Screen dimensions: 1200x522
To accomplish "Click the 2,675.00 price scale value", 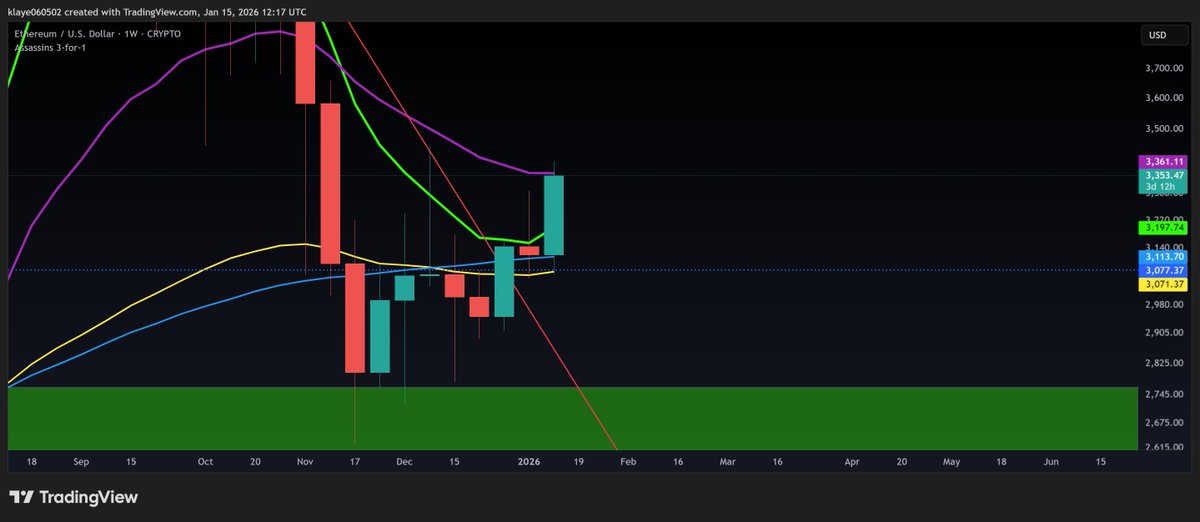I will point(1164,422).
